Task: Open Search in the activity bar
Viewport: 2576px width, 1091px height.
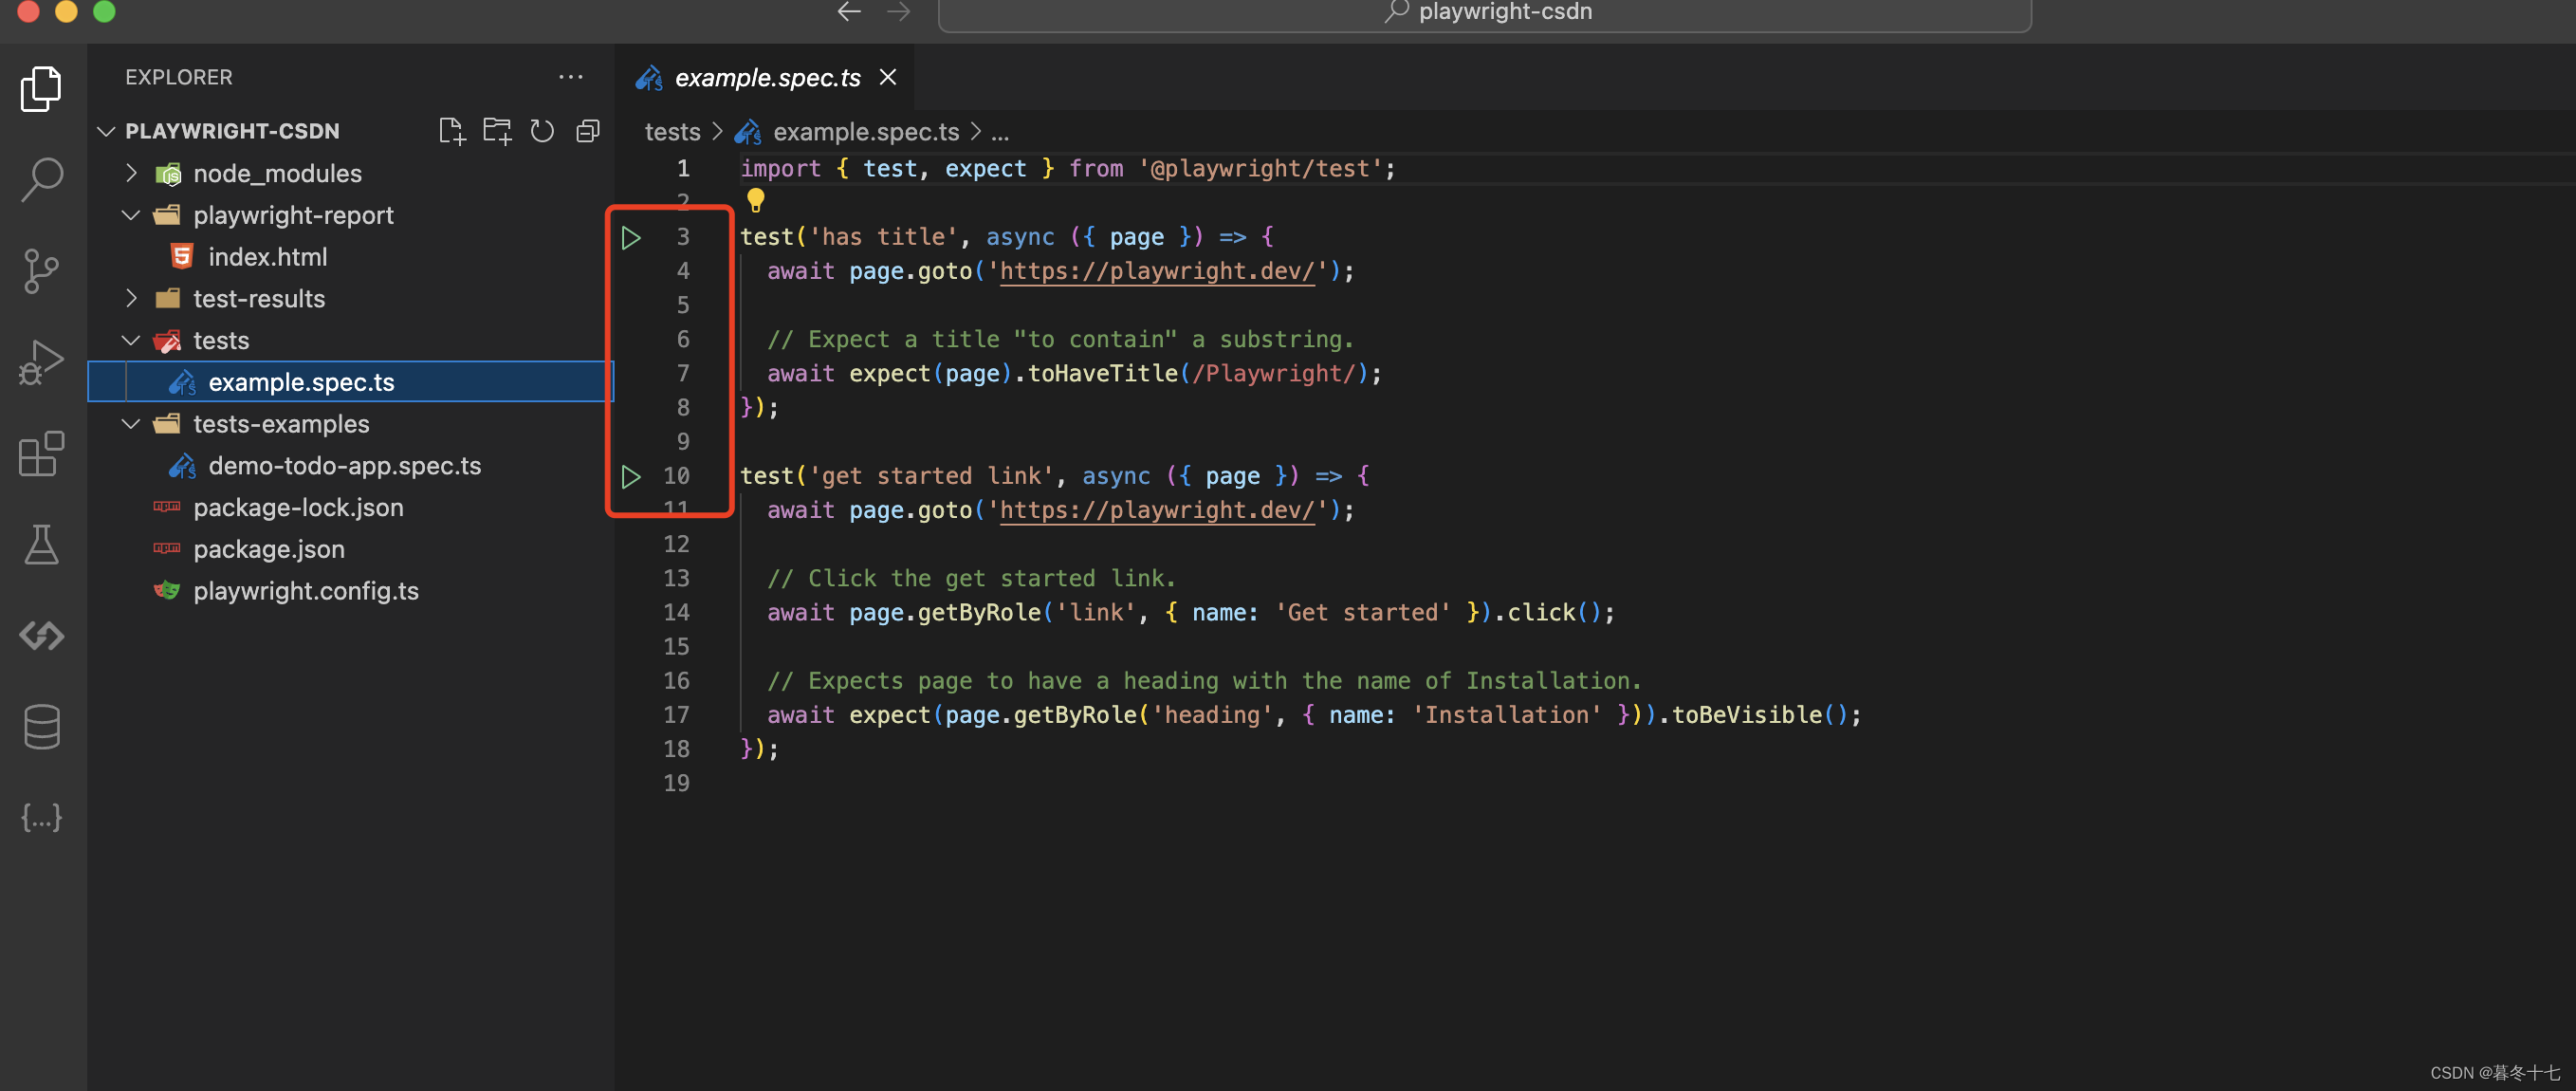Action: pos(41,180)
